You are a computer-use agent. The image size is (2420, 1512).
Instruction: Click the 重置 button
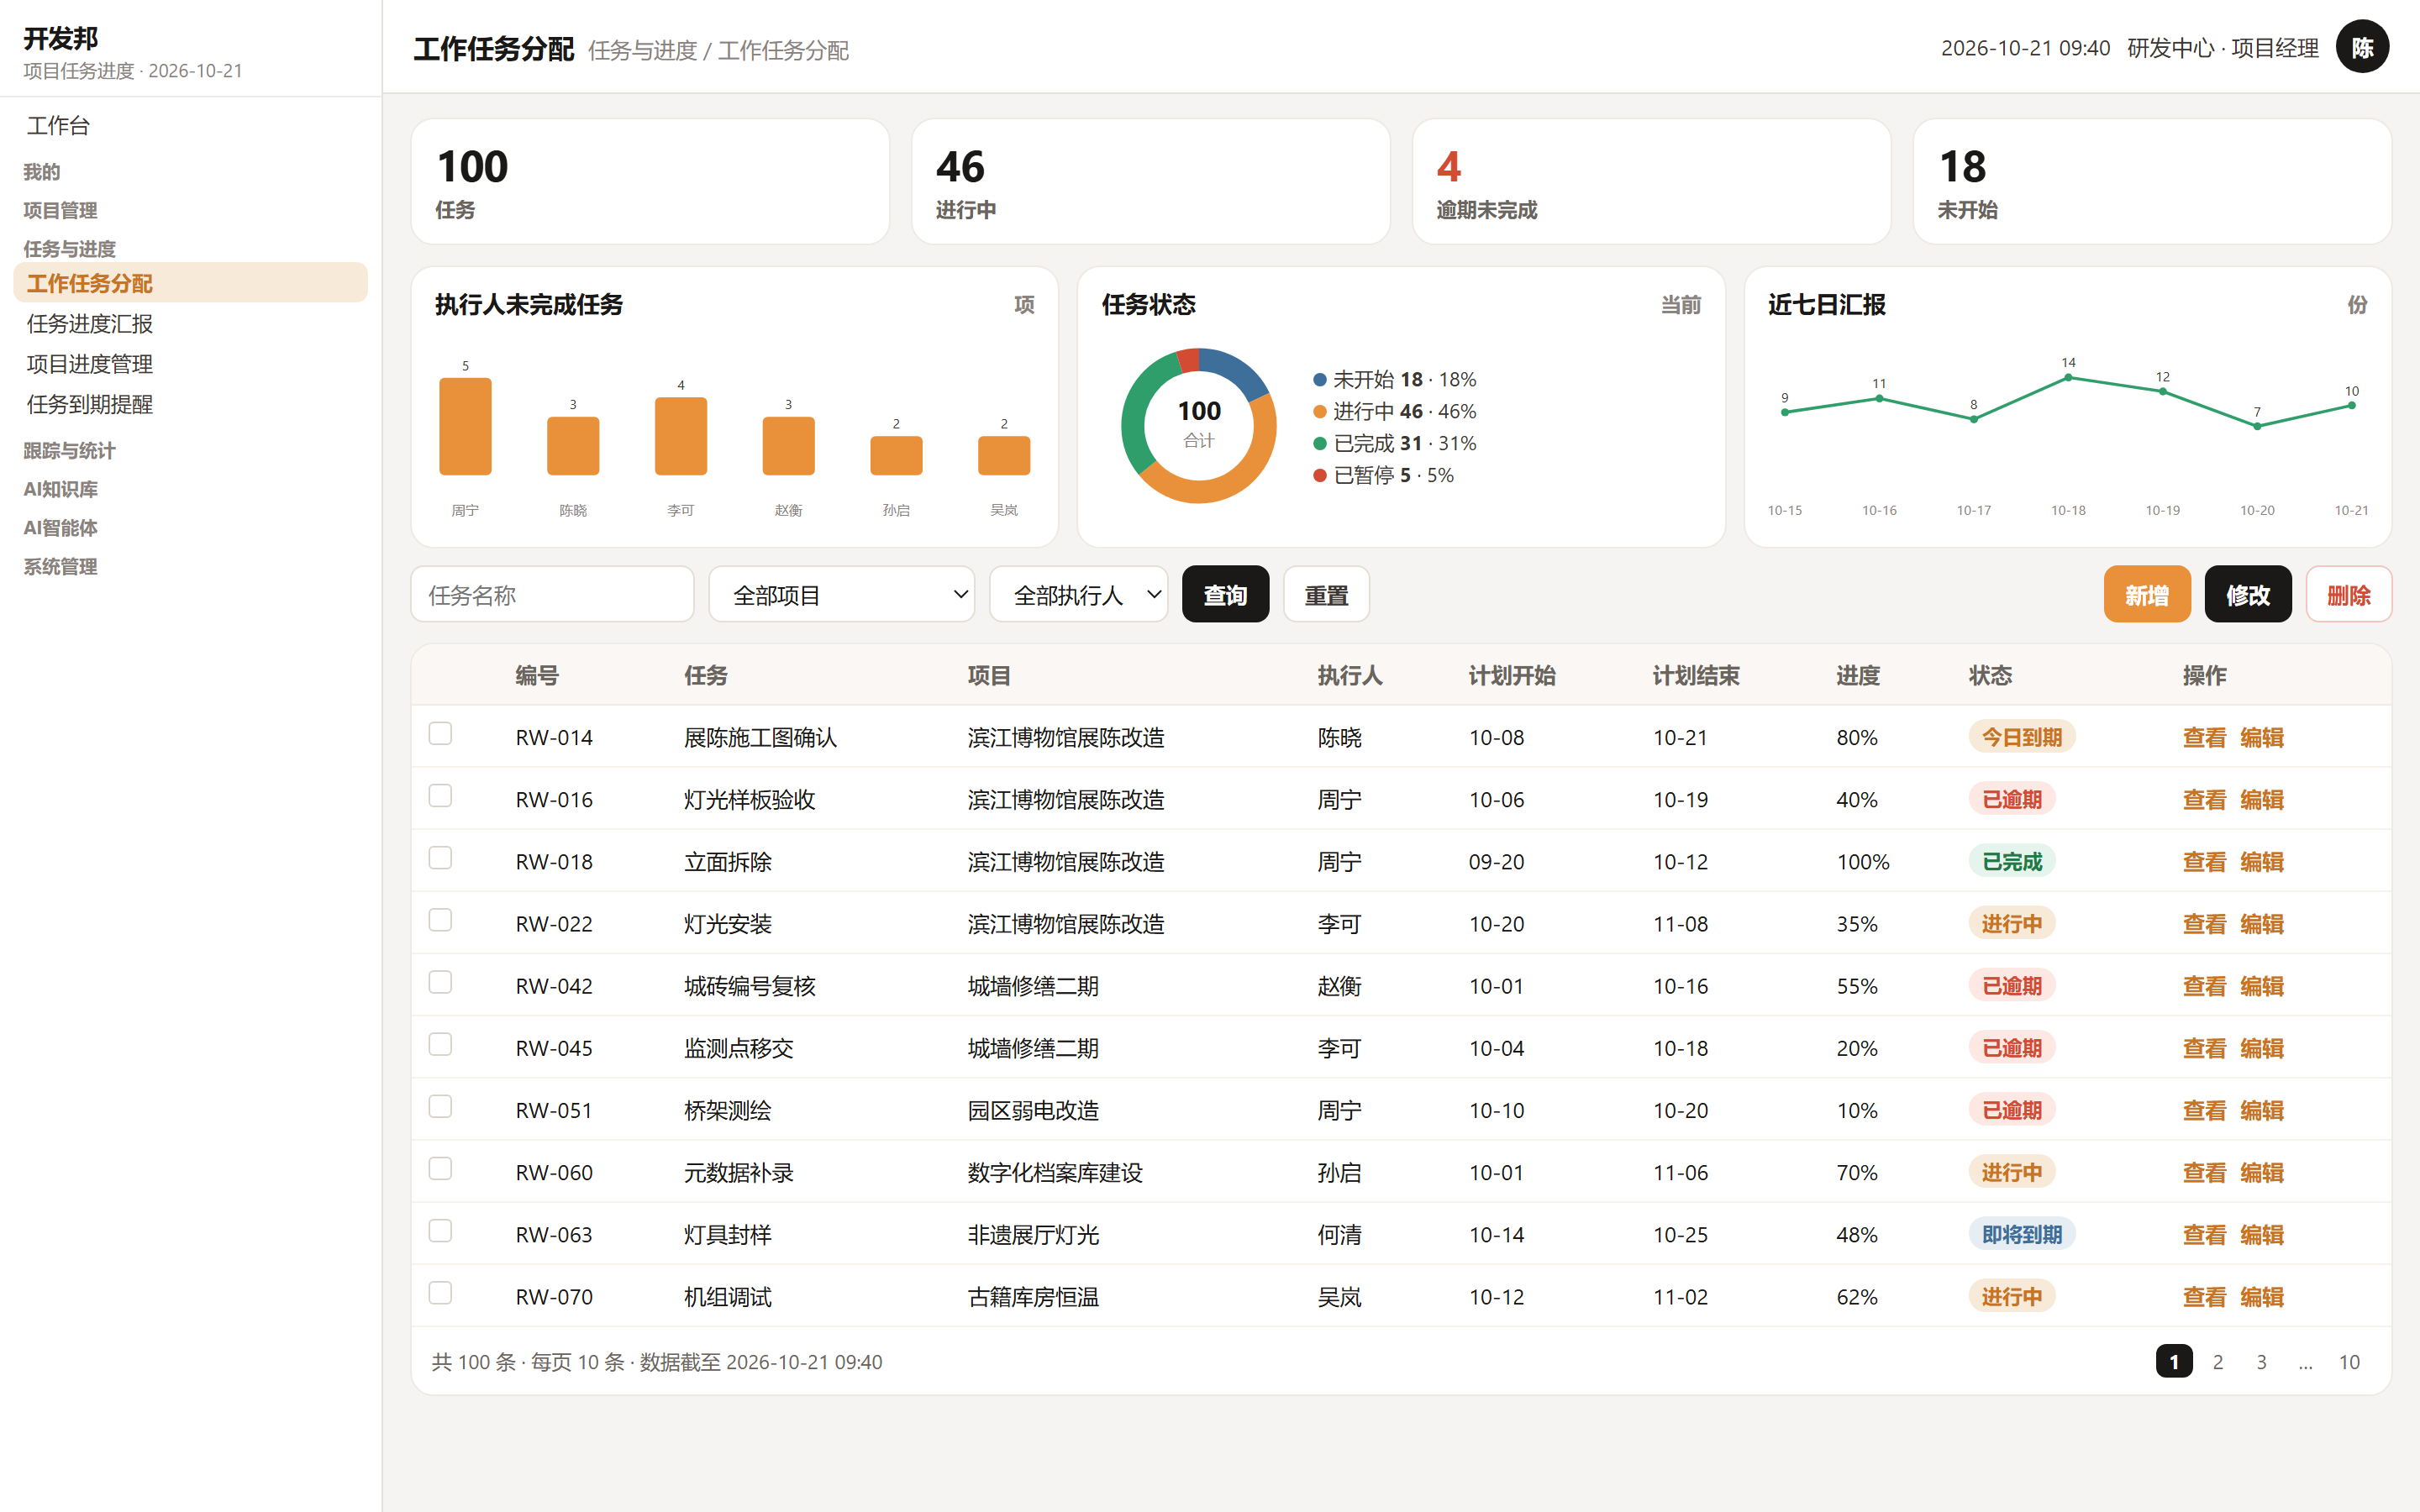pyautogui.click(x=1326, y=595)
